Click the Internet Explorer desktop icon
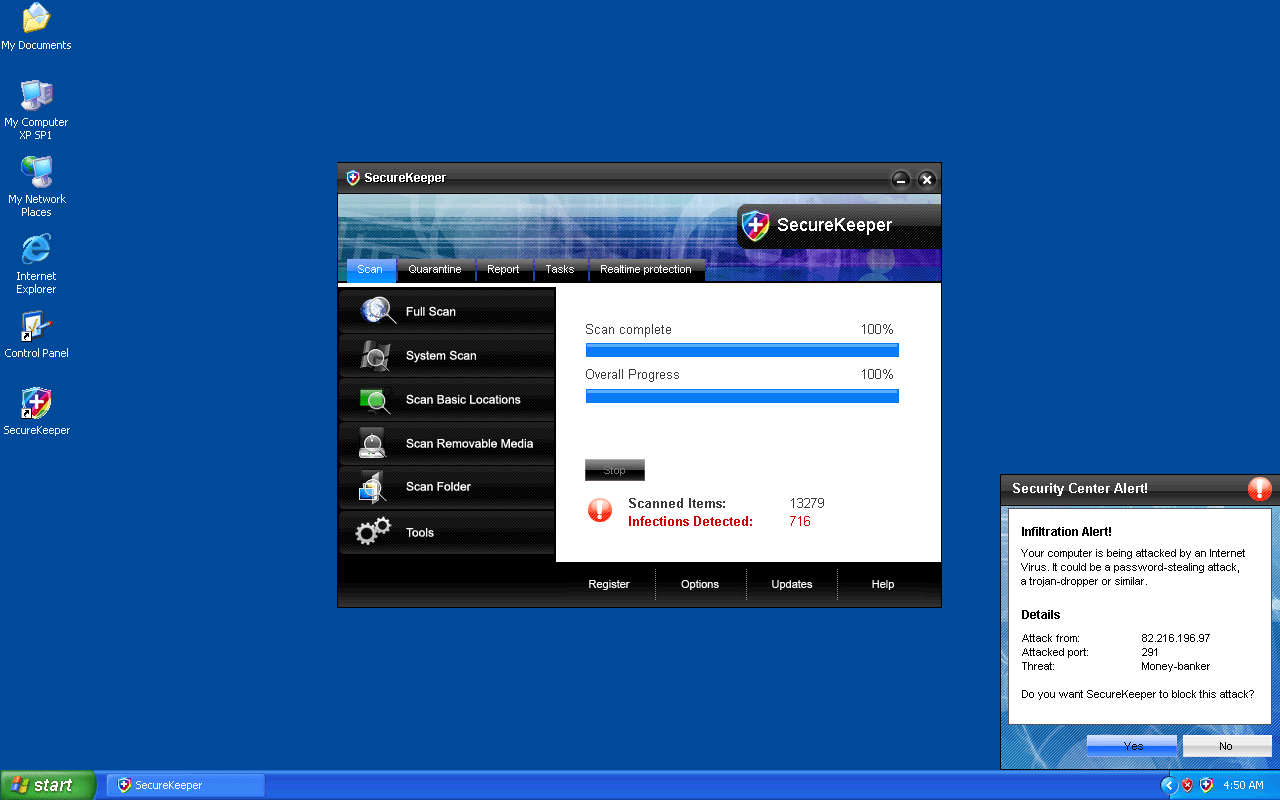Viewport: 1280px width, 800px height. [36, 250]
